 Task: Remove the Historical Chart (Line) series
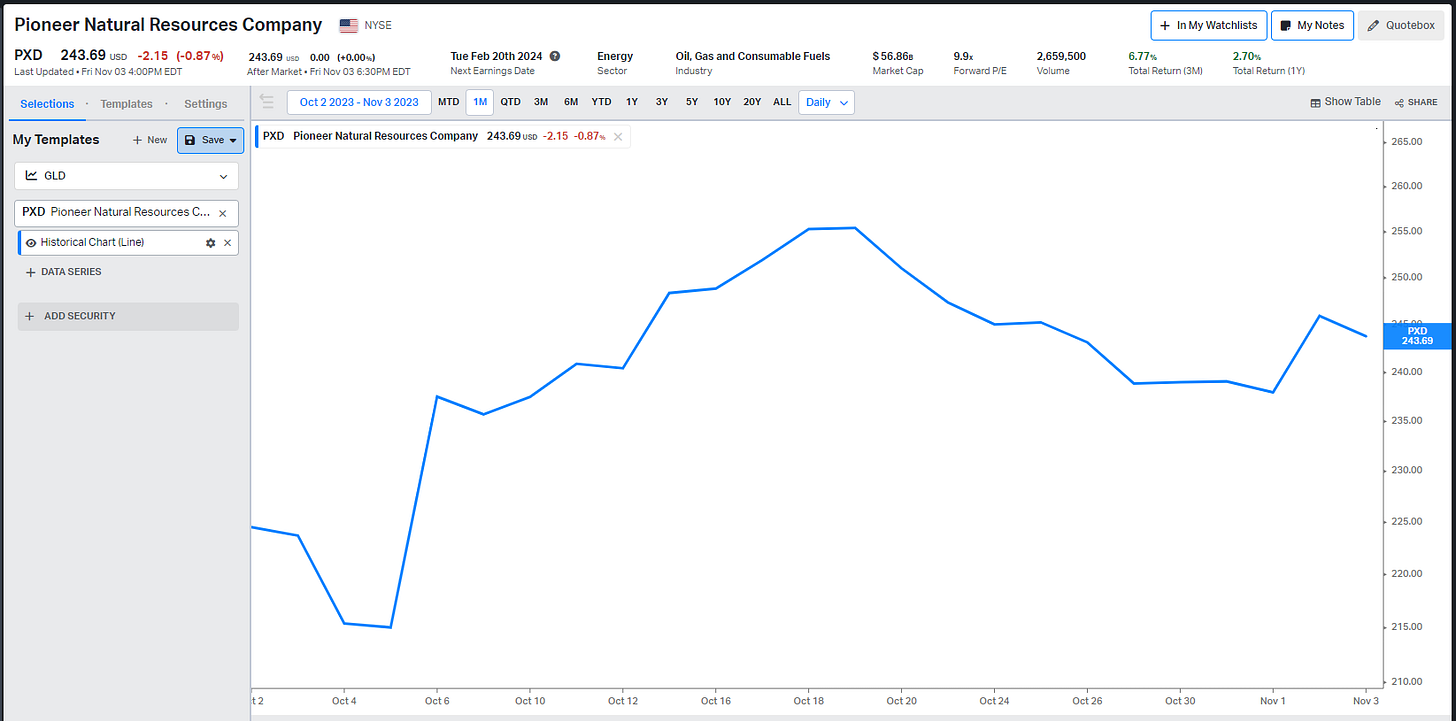tap(227, 243)
